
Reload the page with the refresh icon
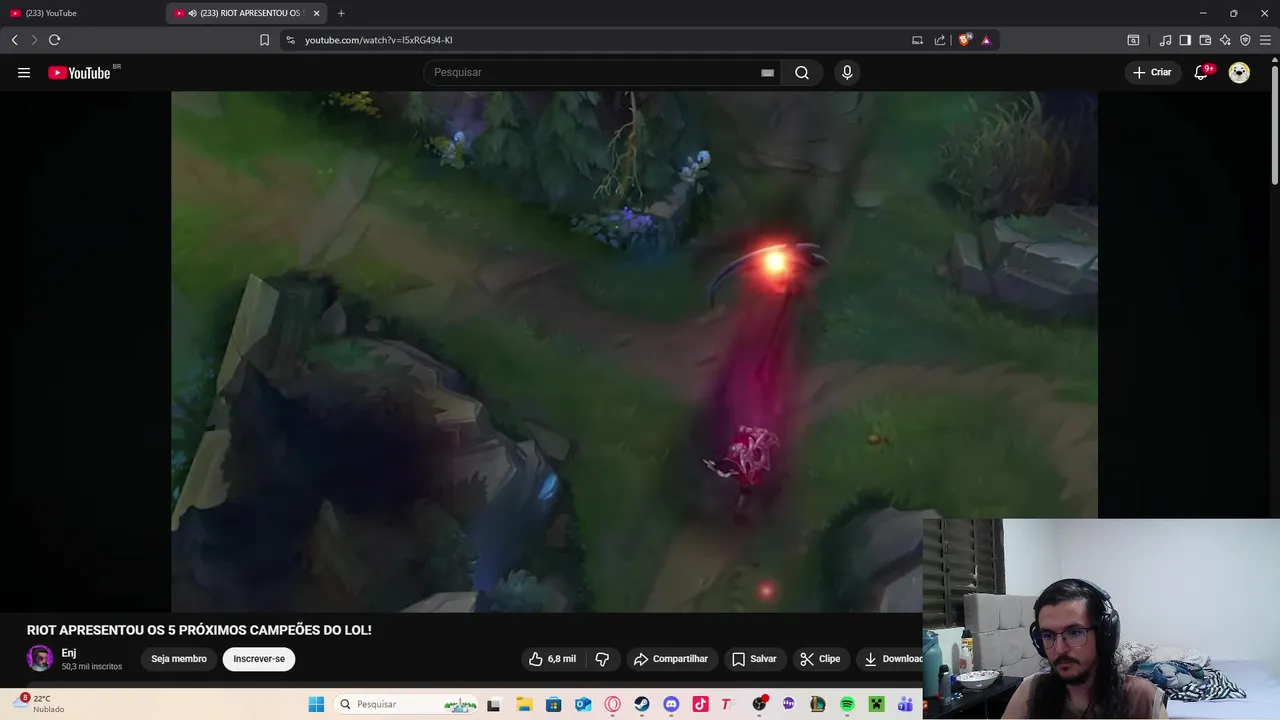(x=55, y=40)
